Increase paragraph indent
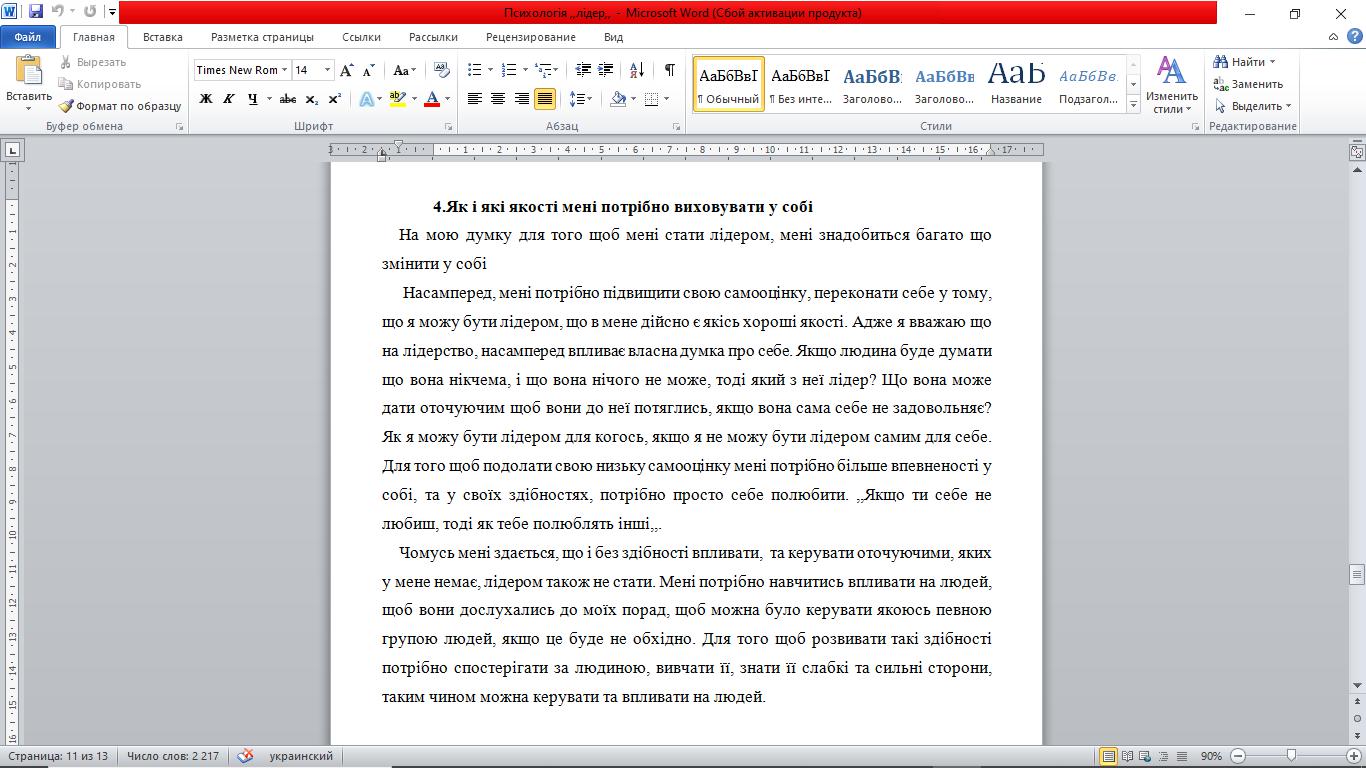 [606, 70]
